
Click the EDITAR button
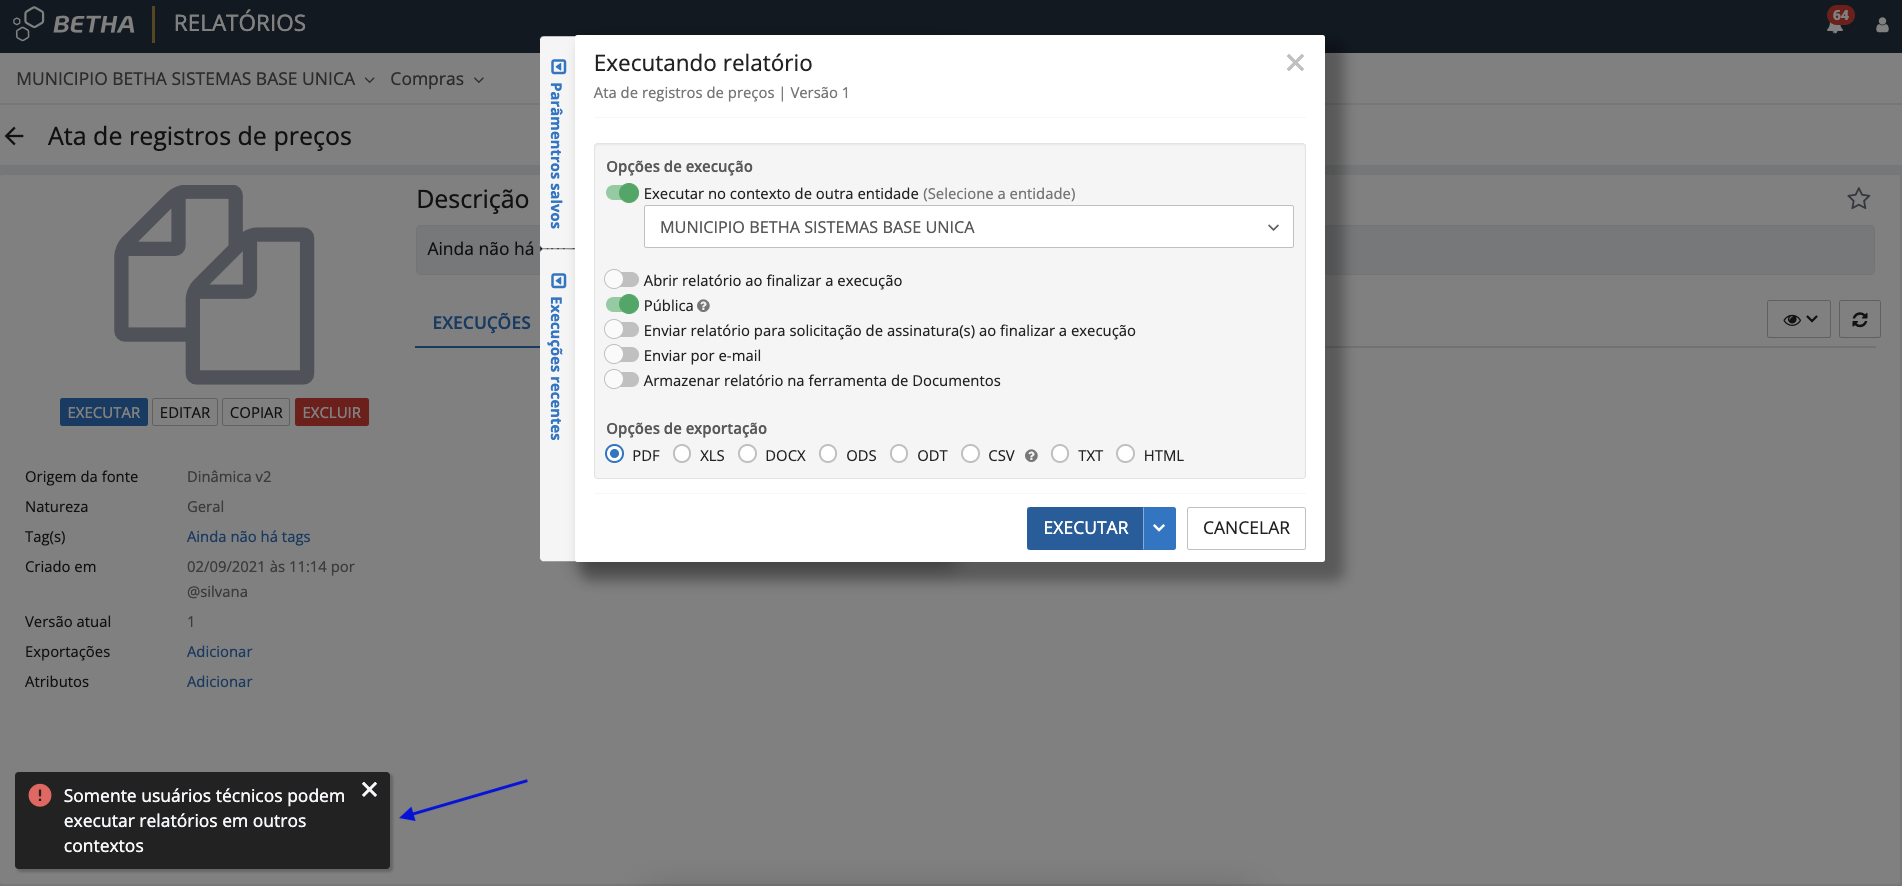(x=185, y=413)
